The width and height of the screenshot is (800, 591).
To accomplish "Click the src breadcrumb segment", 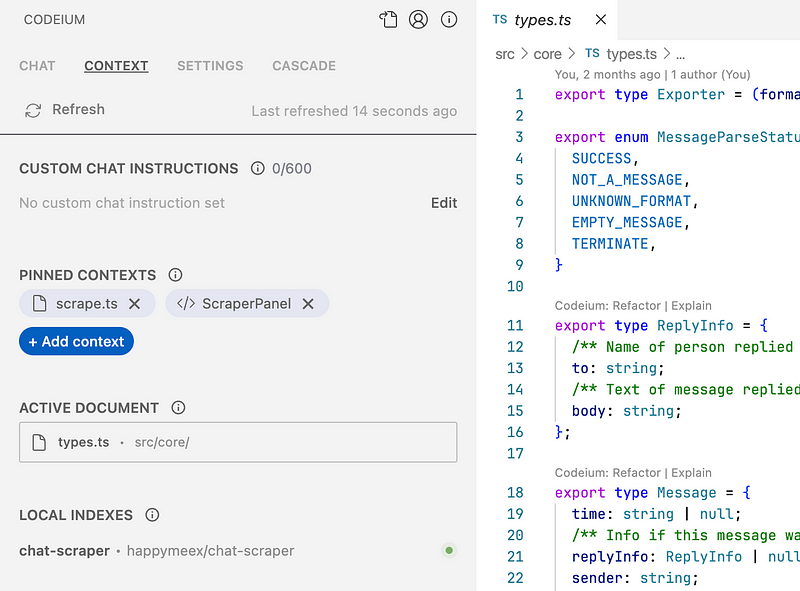I will click(x=505, y=54).
